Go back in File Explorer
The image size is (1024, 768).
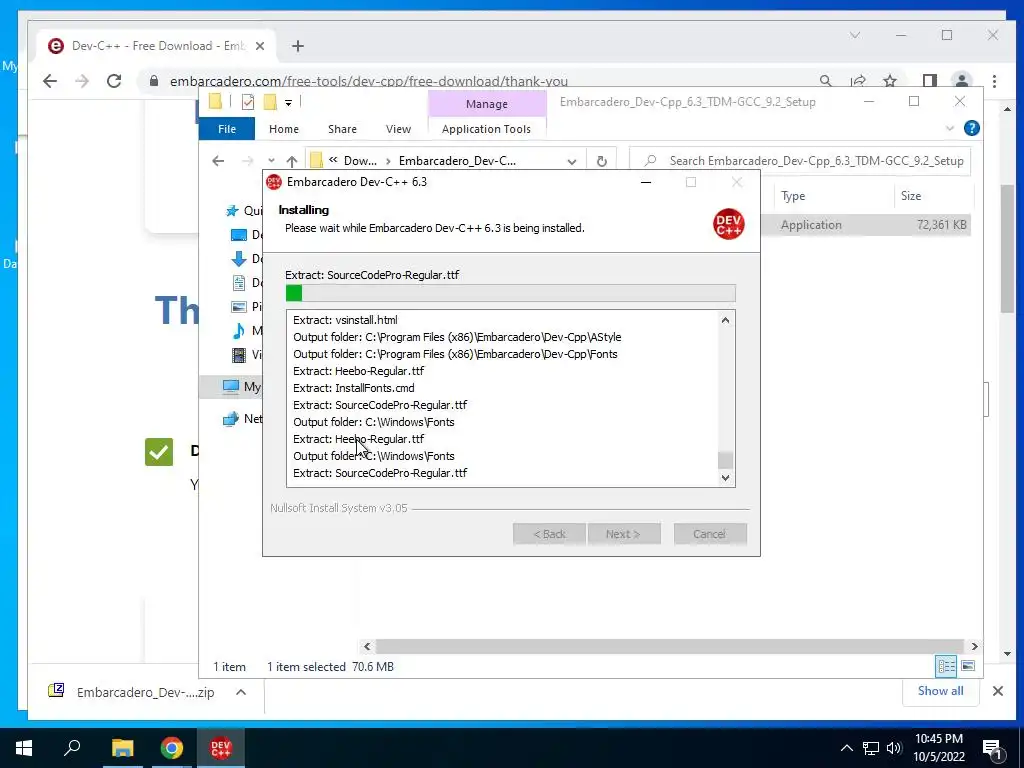point(218,161)
